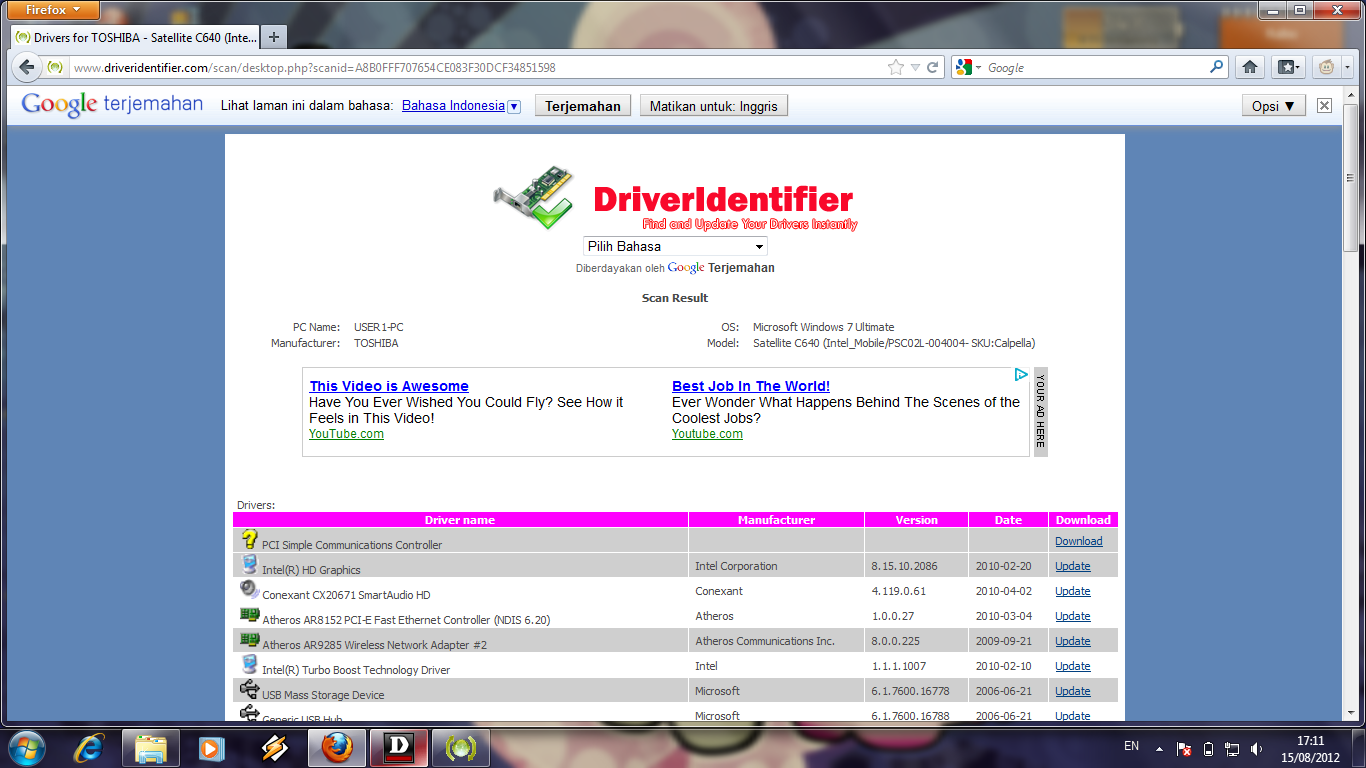Click the Action Center flag in system tray
This screenshot has width=1366, height=768.
(x=1181, y=747)
